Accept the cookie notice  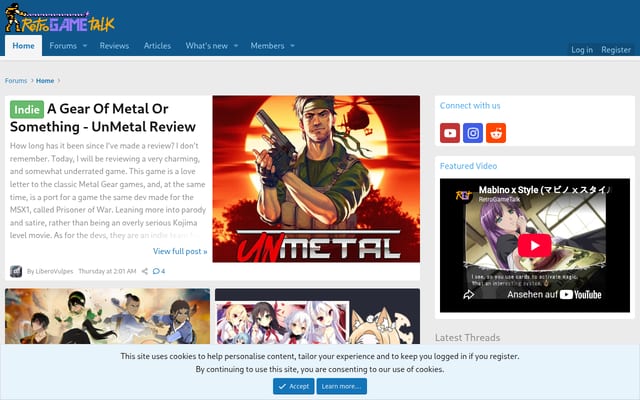coord(294,386)
